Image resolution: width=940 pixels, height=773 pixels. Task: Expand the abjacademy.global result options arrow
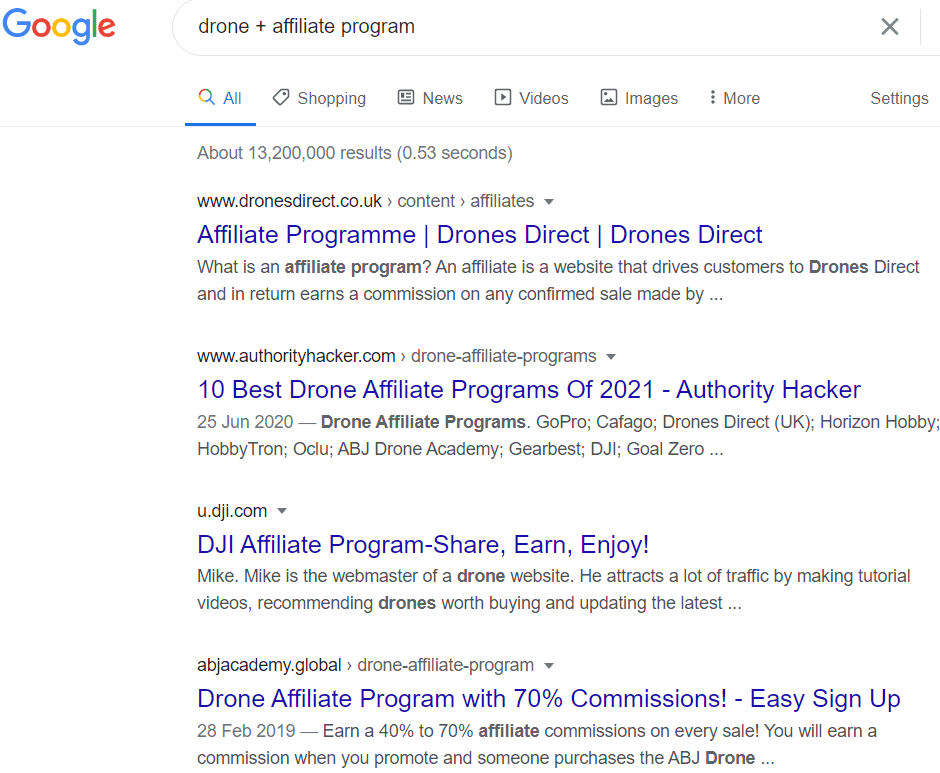pyautogui.click(x=549, y=666)
